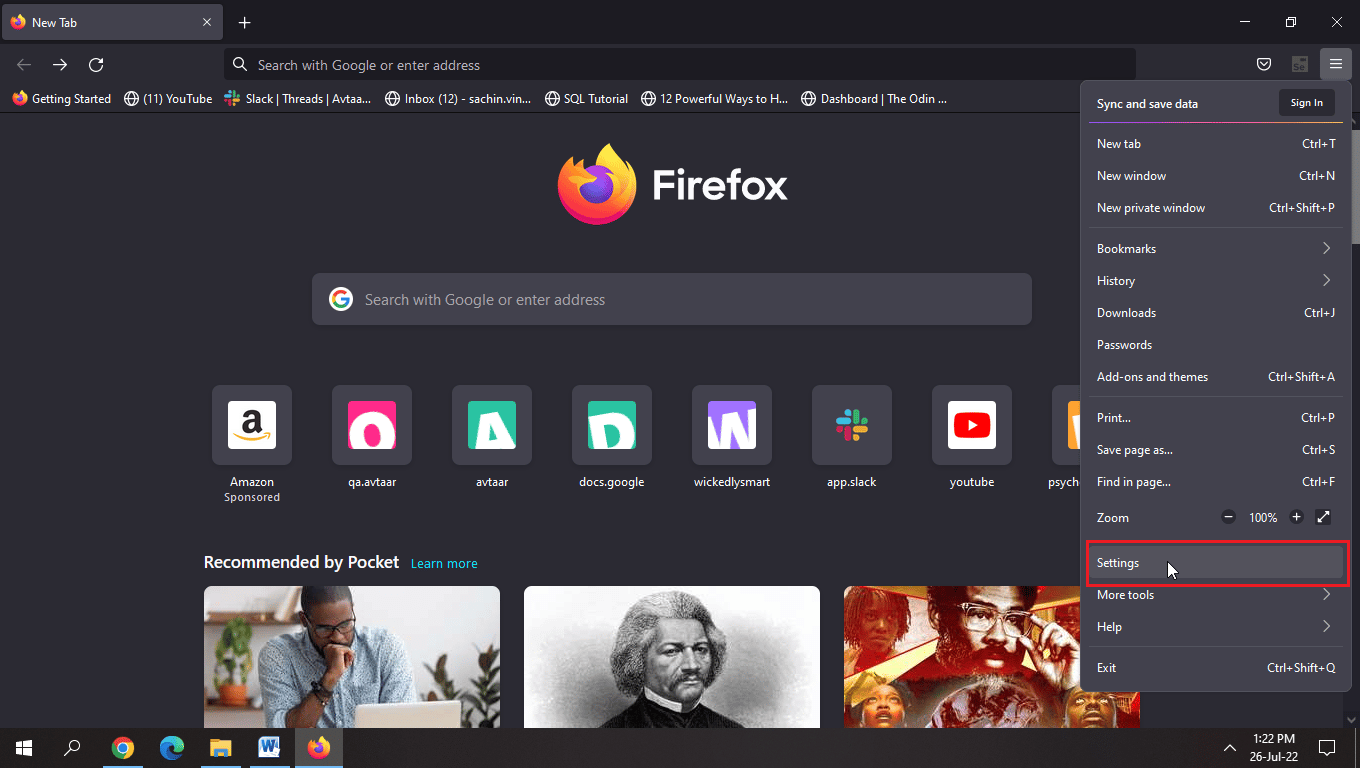
Task: Open the Pocket story with historical portrait
Action: pos(672,657)
